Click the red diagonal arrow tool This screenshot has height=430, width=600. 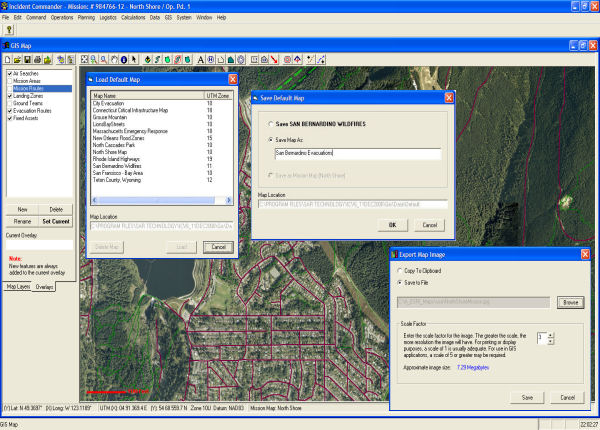[x=274, y=60]
